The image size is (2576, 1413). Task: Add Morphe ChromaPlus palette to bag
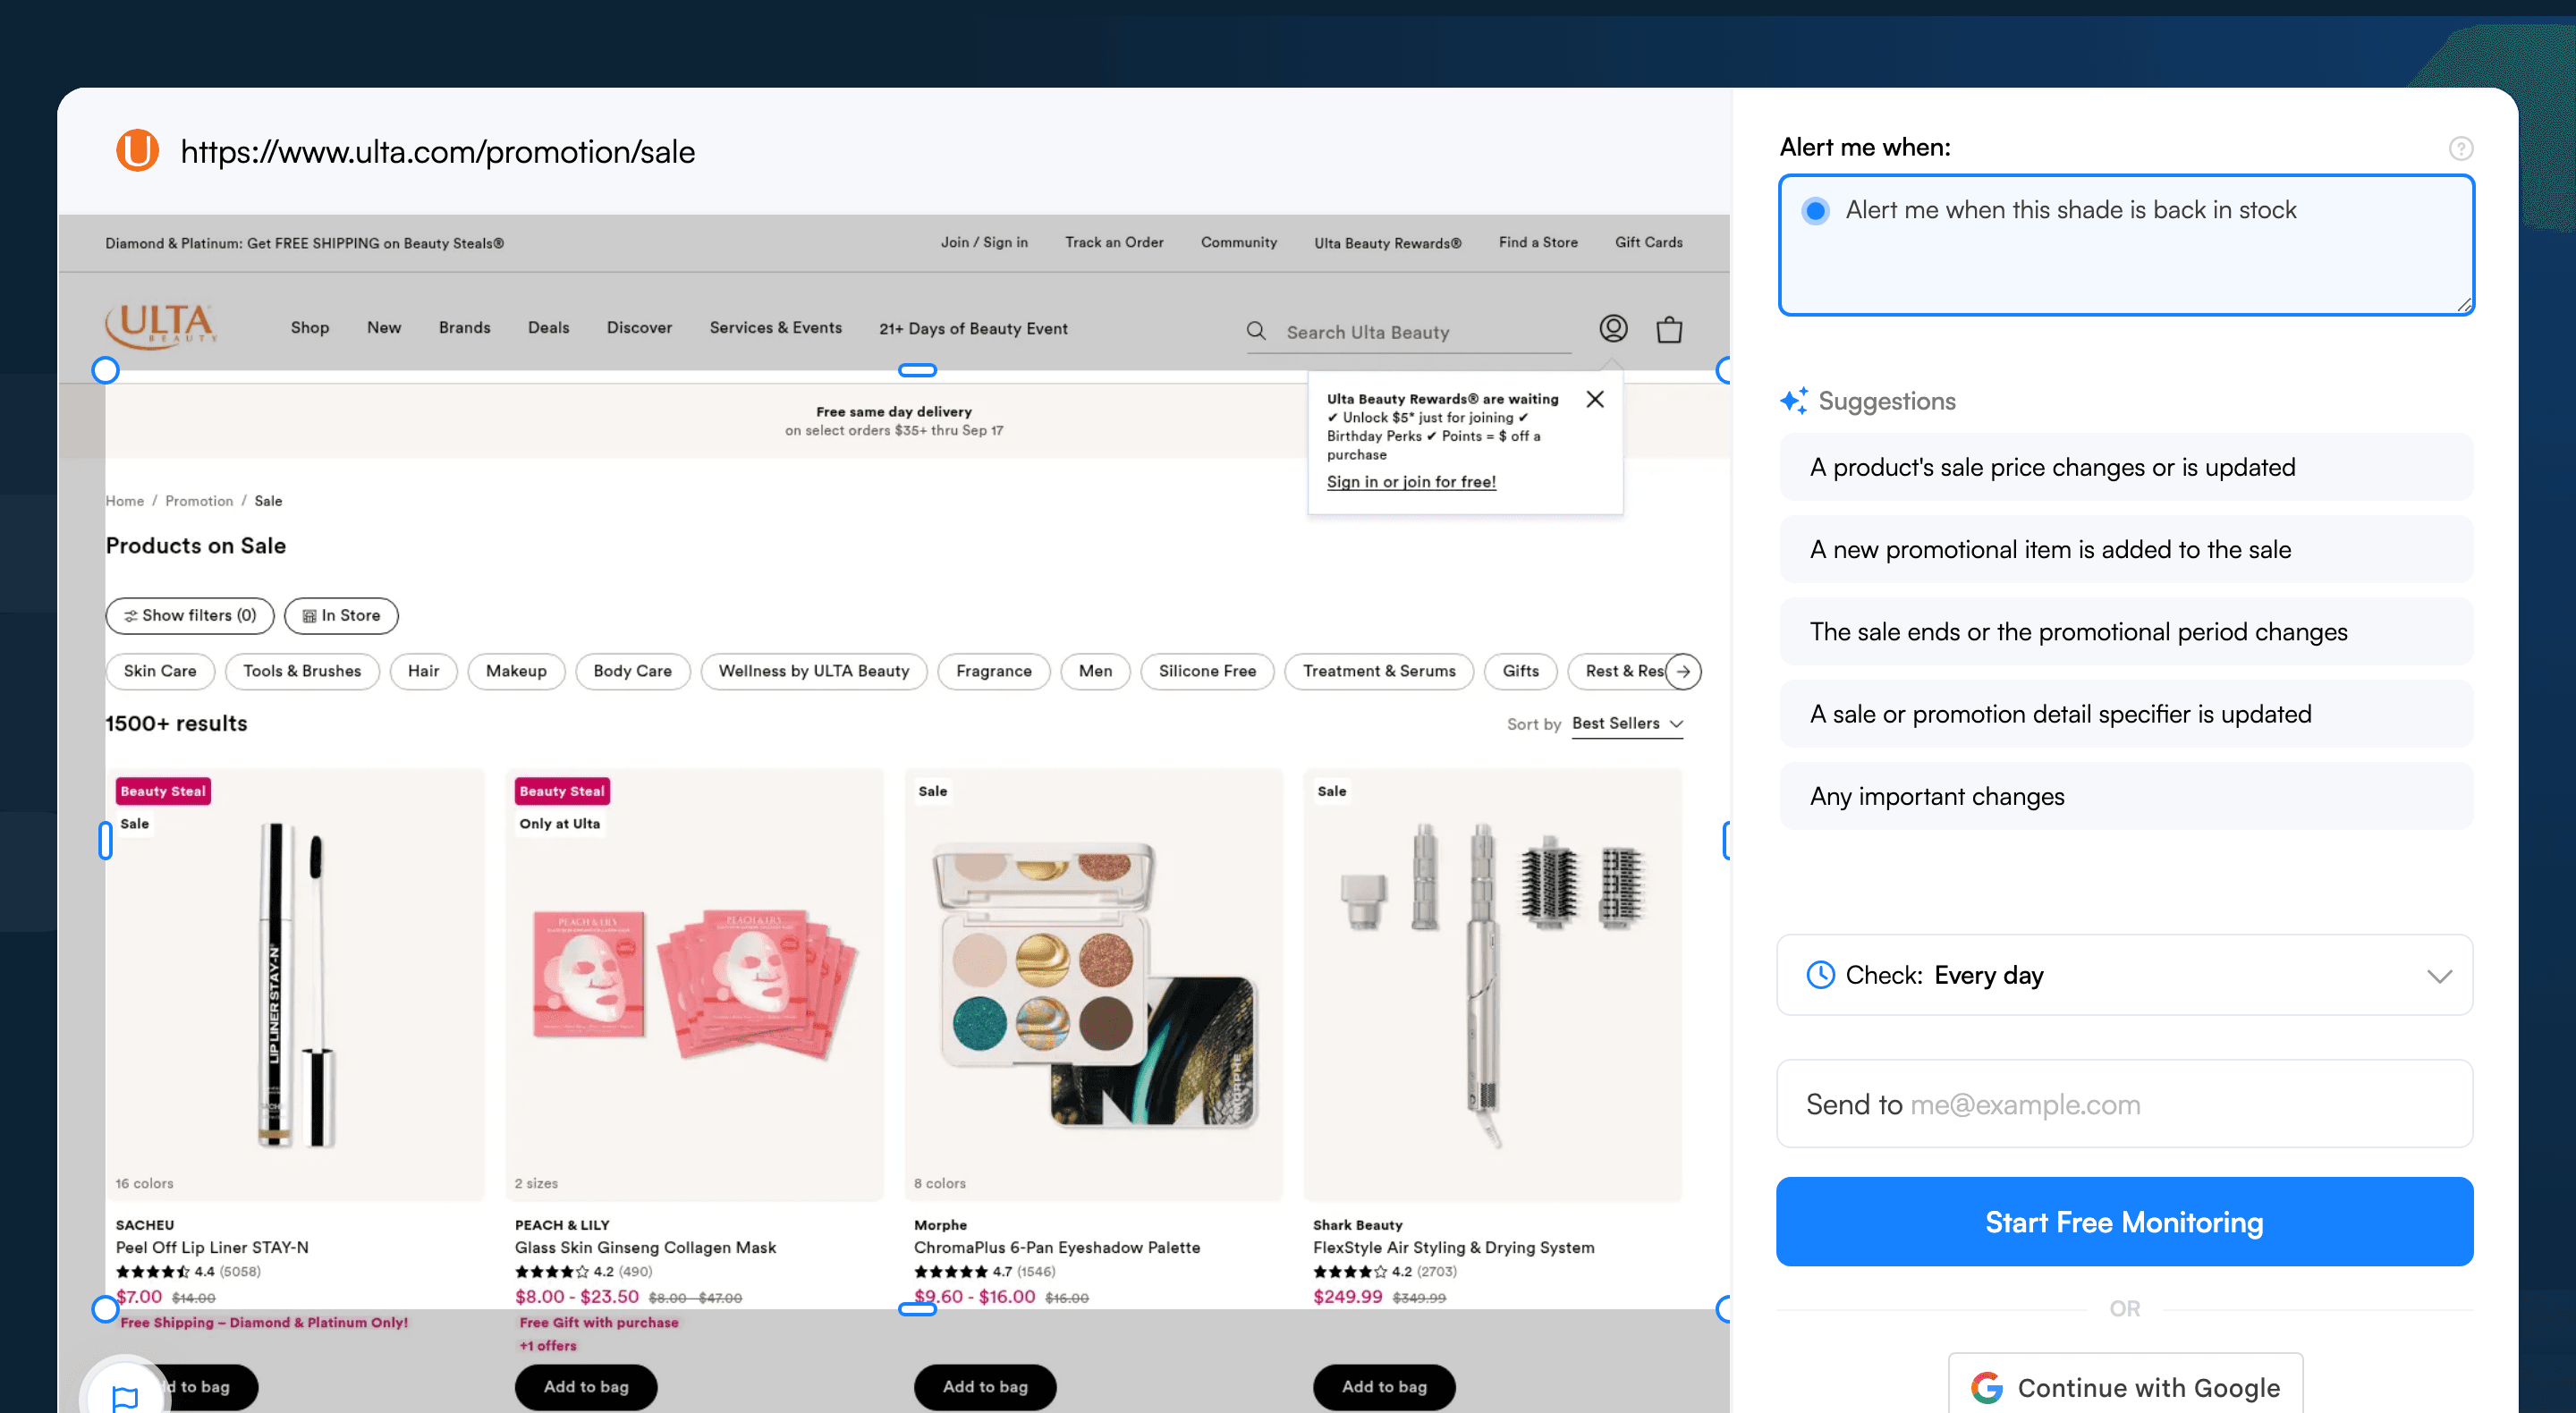point(985,1387)
